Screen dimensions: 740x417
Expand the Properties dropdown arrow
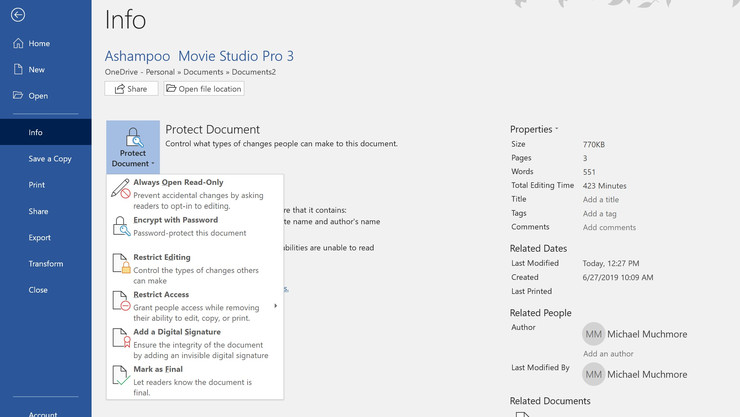pyautogui.click(x=557, y=129)
